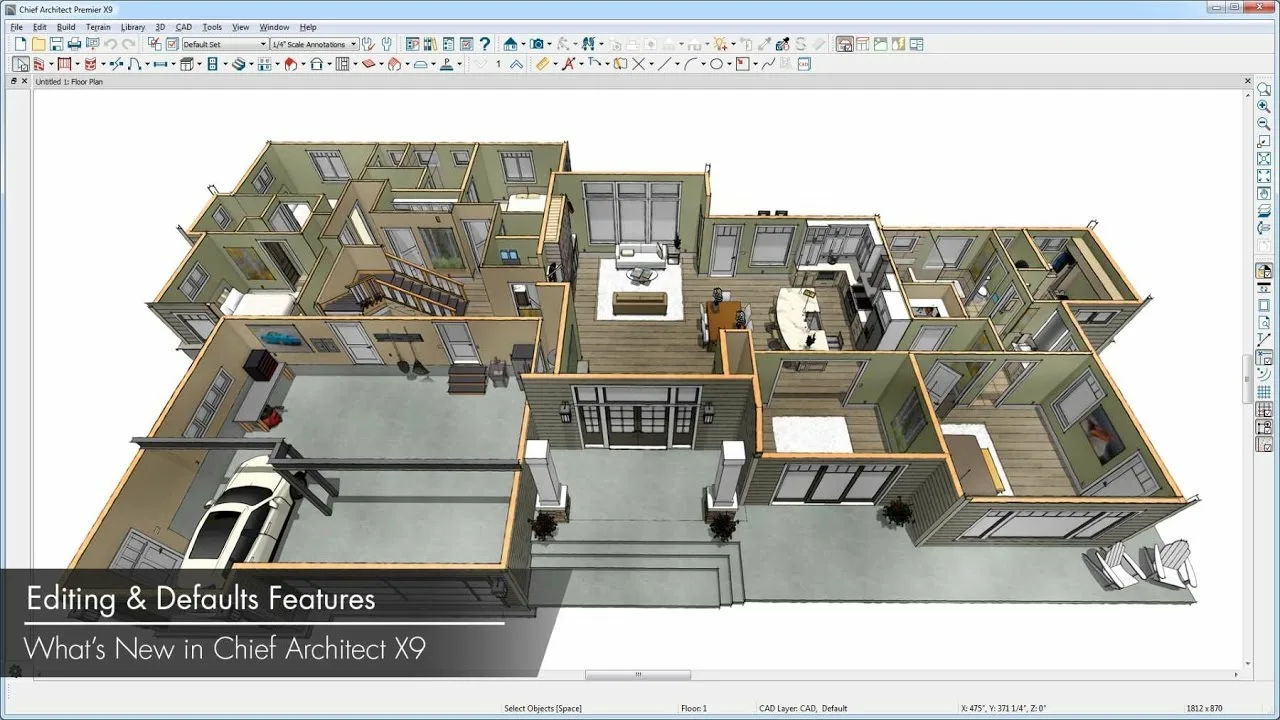Expand the house view tools arrow
The height and width of the screenshot is (720, 1280).
click(523, 44)
